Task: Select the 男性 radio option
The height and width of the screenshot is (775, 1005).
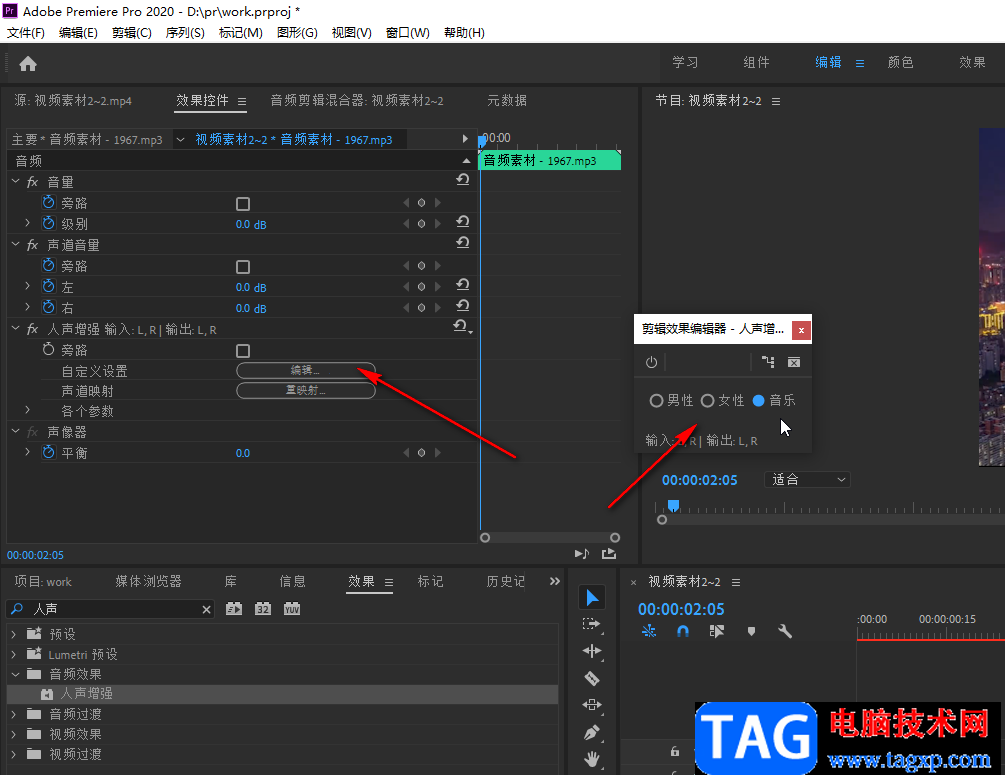Action: (656, 401)
